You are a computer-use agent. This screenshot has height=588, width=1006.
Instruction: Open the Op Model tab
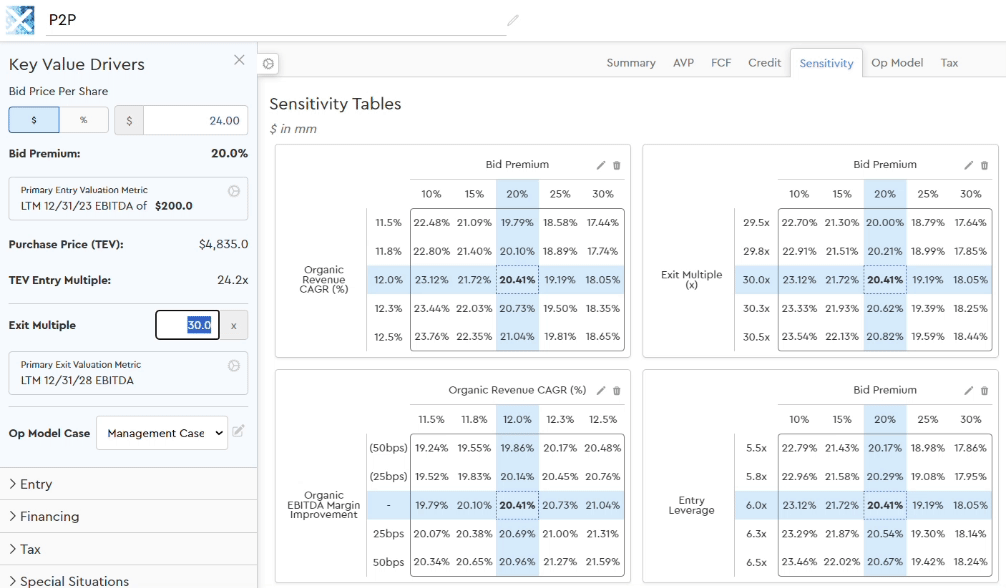coord(896,63)
